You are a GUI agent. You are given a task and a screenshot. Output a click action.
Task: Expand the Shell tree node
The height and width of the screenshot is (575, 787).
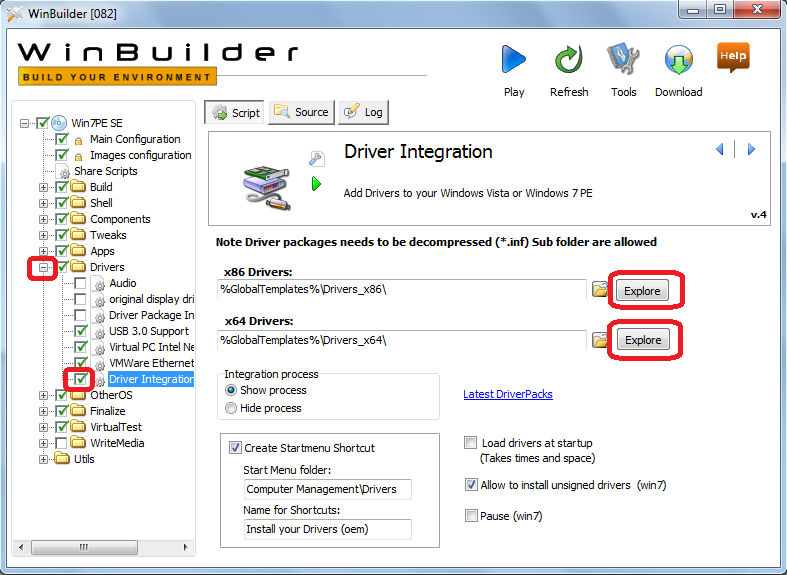click(x=44, y=203)
